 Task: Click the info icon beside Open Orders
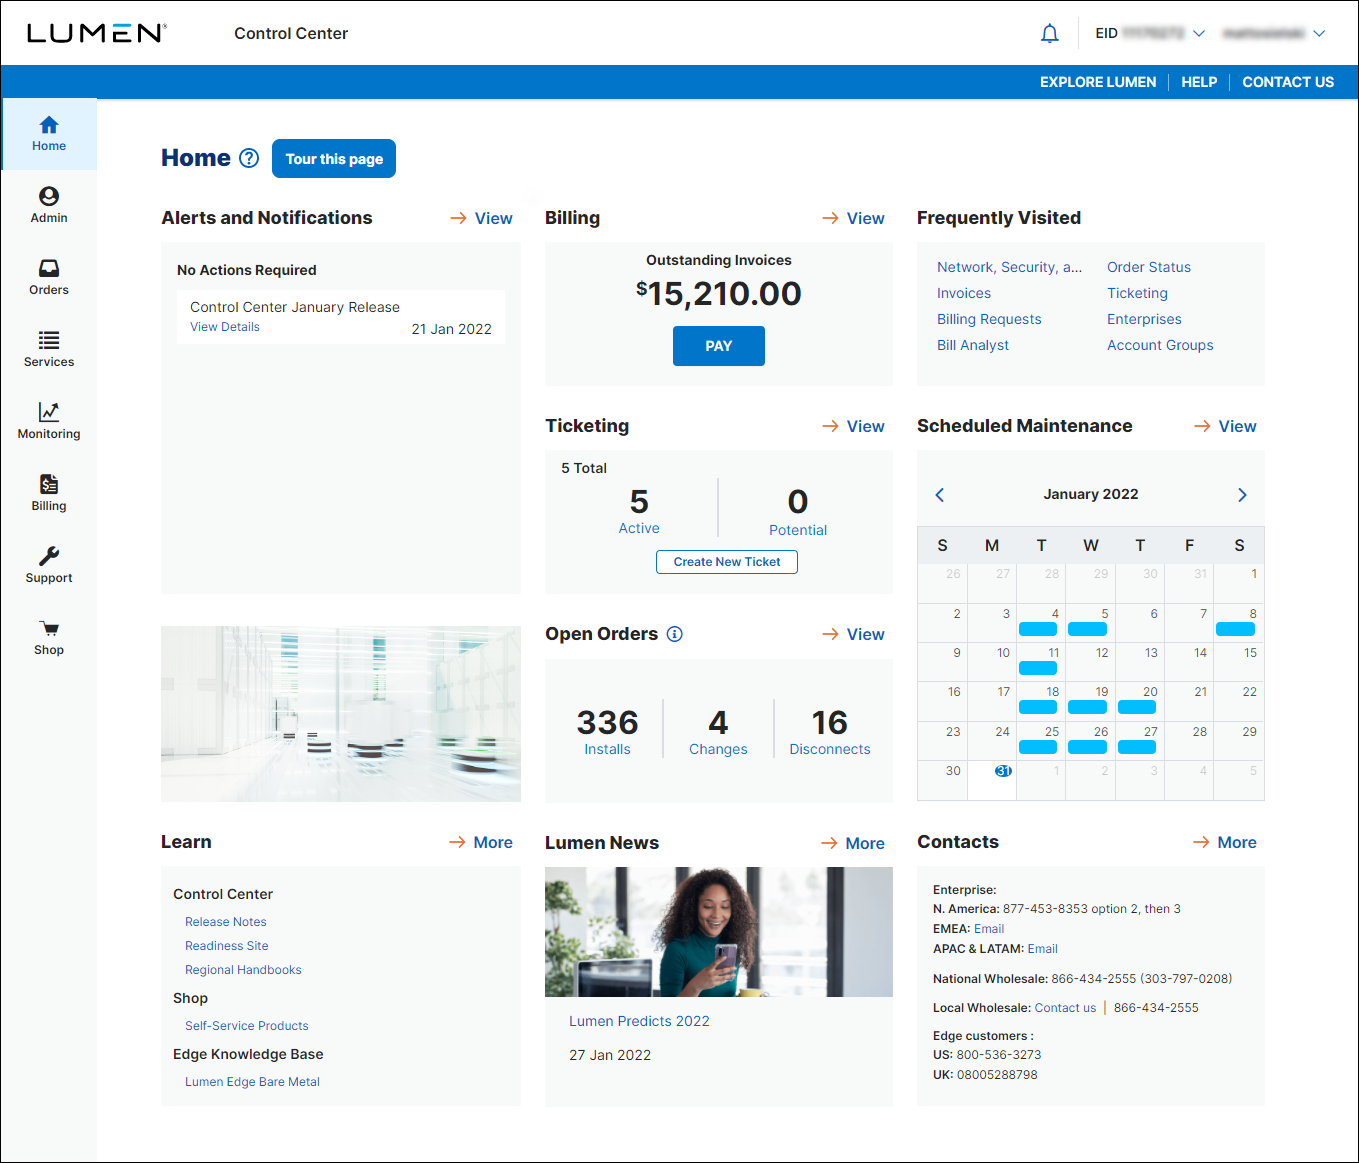pos(675,634)
